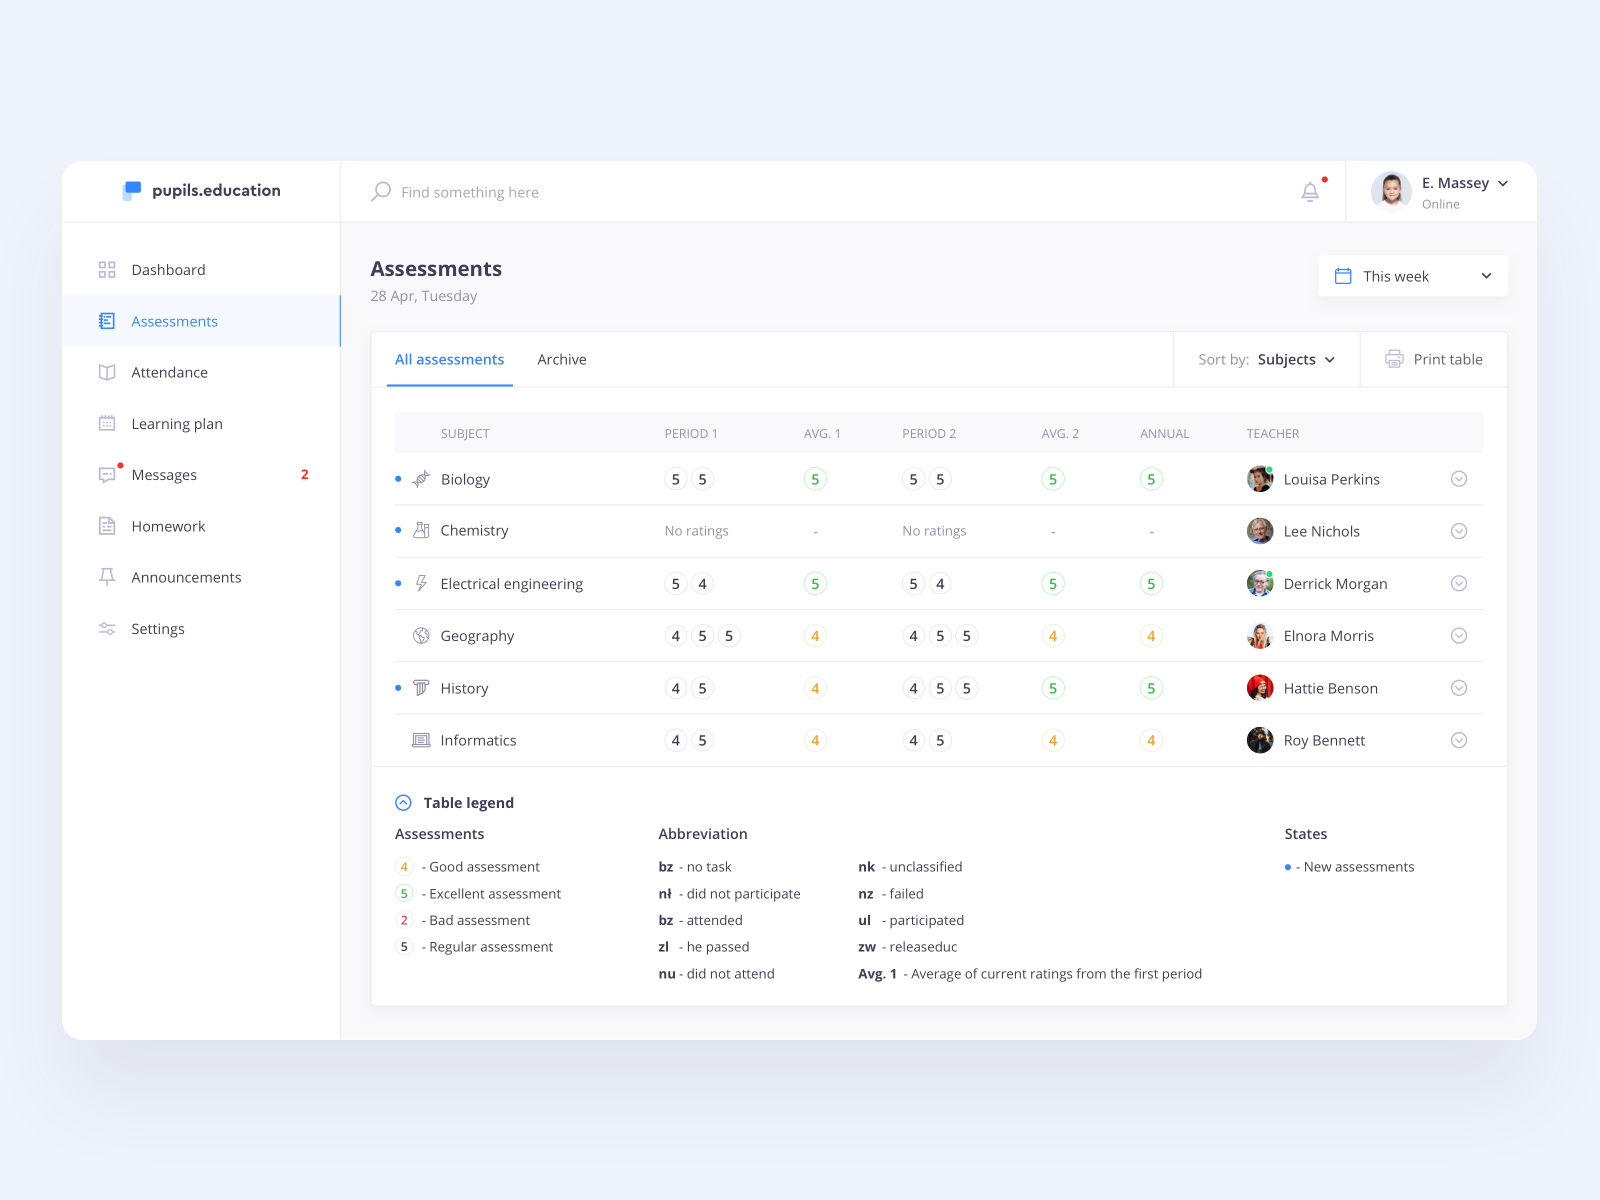
Task: Expand the Chemistry row chevron
Action: 1458,531
